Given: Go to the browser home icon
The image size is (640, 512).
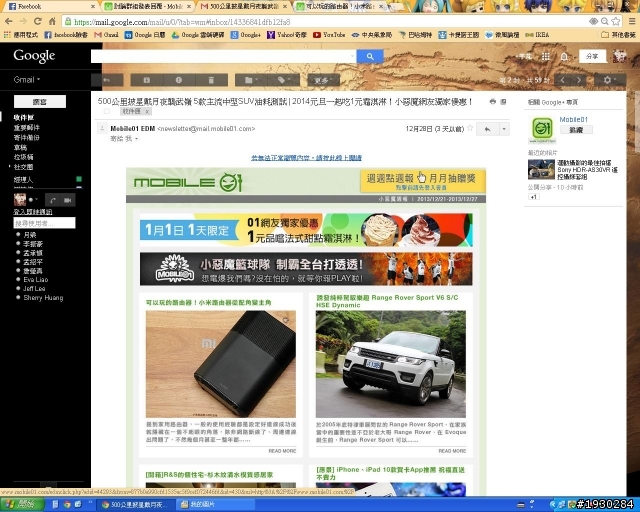Looking at the screenshot, I should pos(52,21).
